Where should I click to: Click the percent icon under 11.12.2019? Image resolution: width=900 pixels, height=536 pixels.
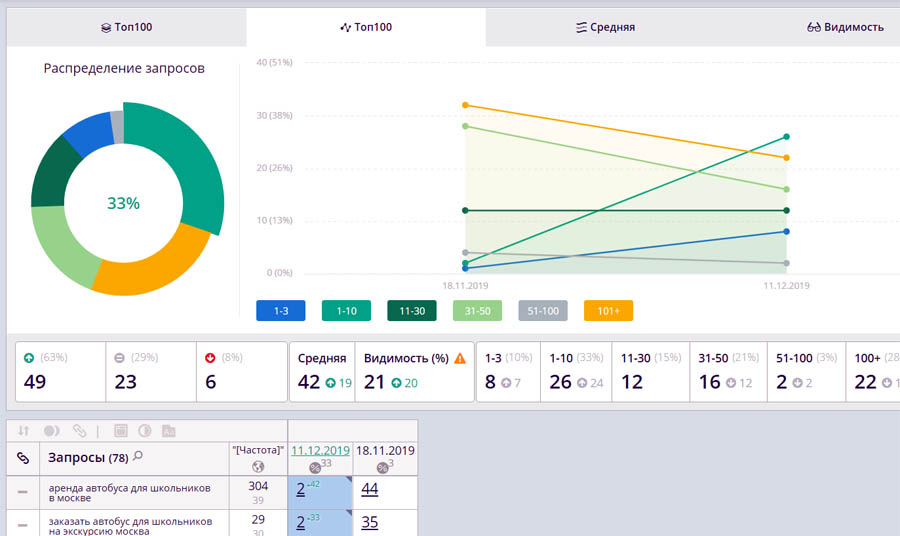[314, 467]
